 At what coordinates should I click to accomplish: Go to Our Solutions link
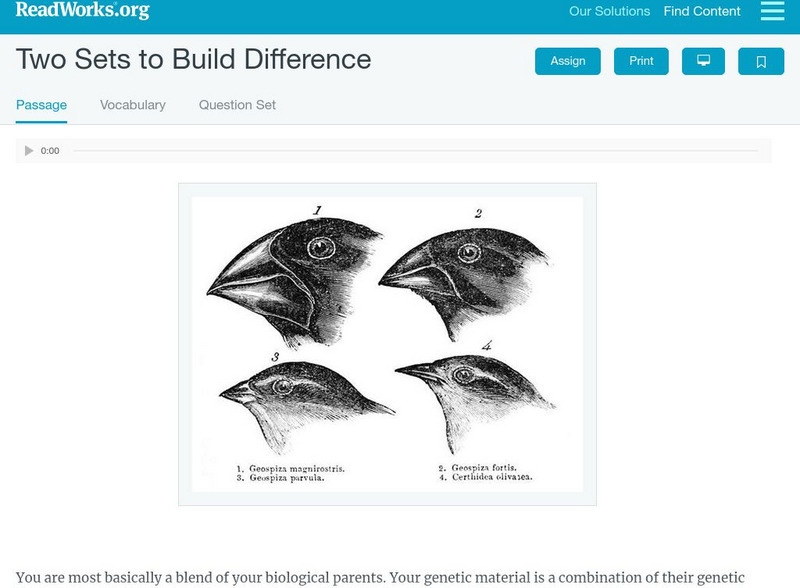tap(609, 12)
